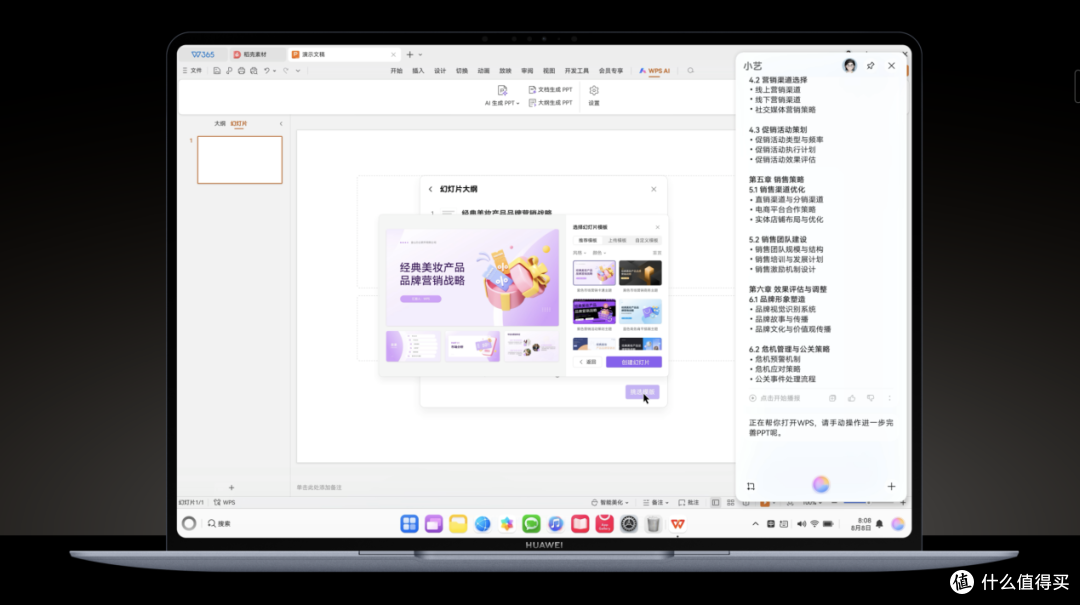Like the 小艺 response with thumbs up
This screenshot has height=605, width=1080.
(x=851, y=398)
